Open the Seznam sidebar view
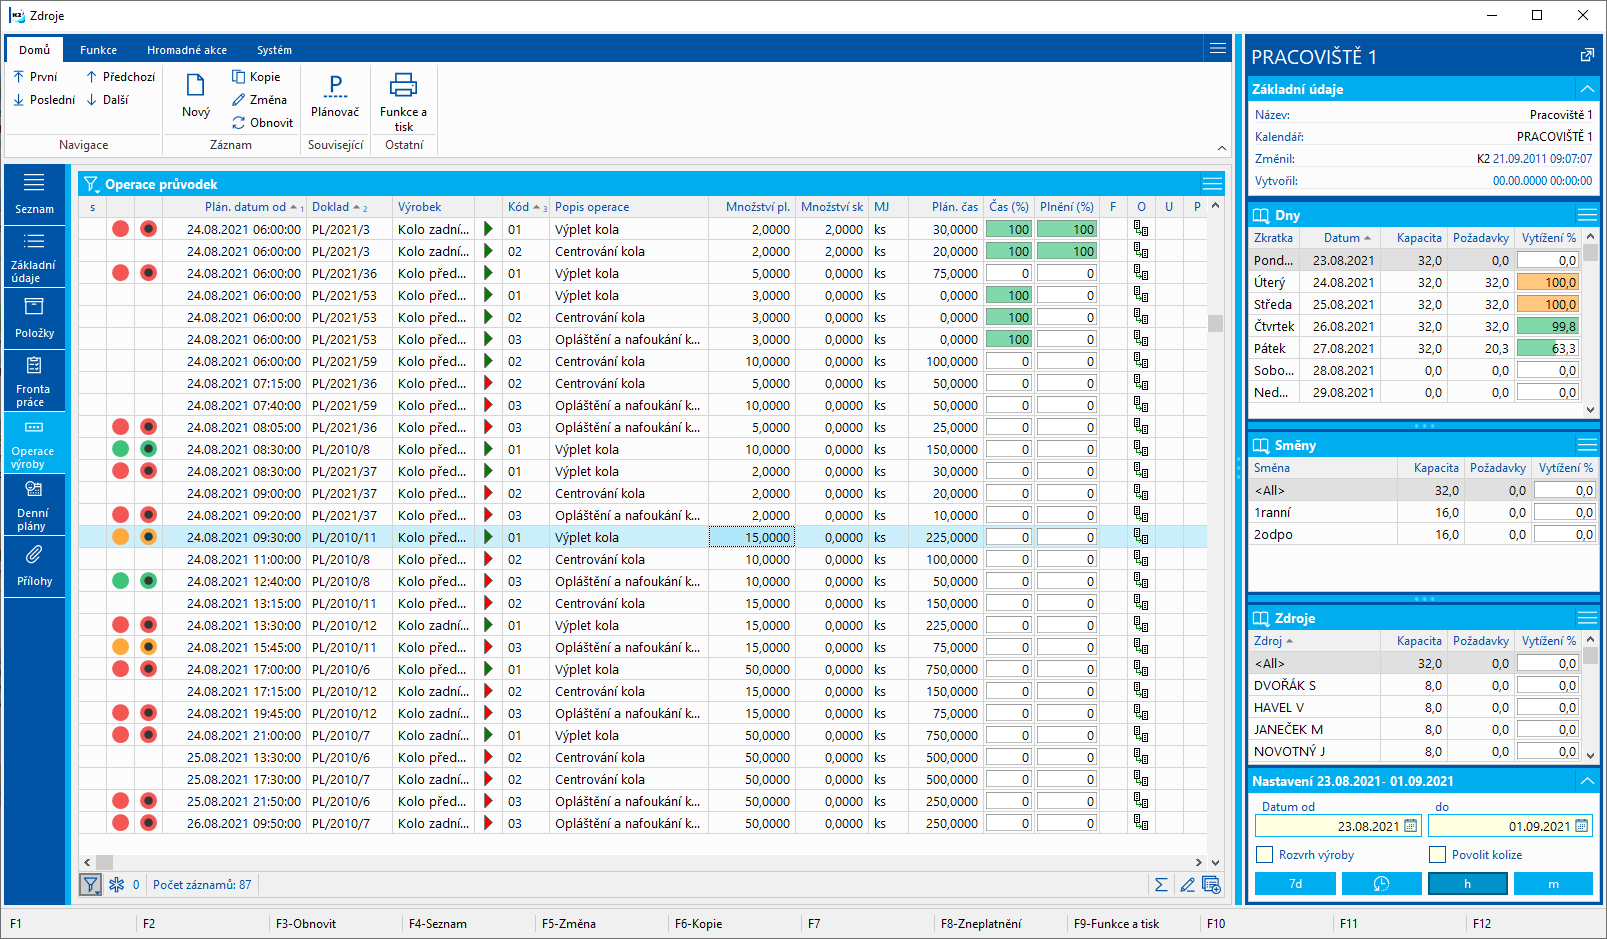Image resolution: width=1607 pixels, height=939 pixels. (x=34, y=194)
